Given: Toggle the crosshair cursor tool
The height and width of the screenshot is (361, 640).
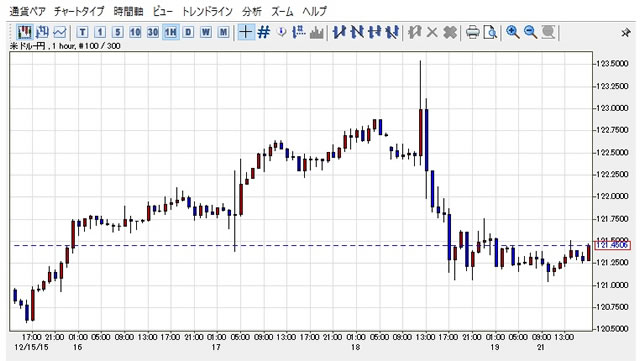Looking at the screenshot, I should pos(246,32).
